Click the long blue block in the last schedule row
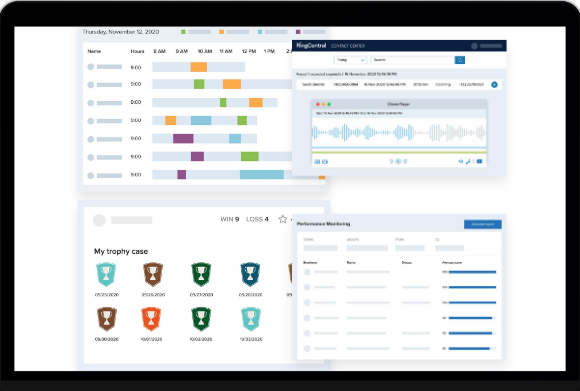 point(262,175)
